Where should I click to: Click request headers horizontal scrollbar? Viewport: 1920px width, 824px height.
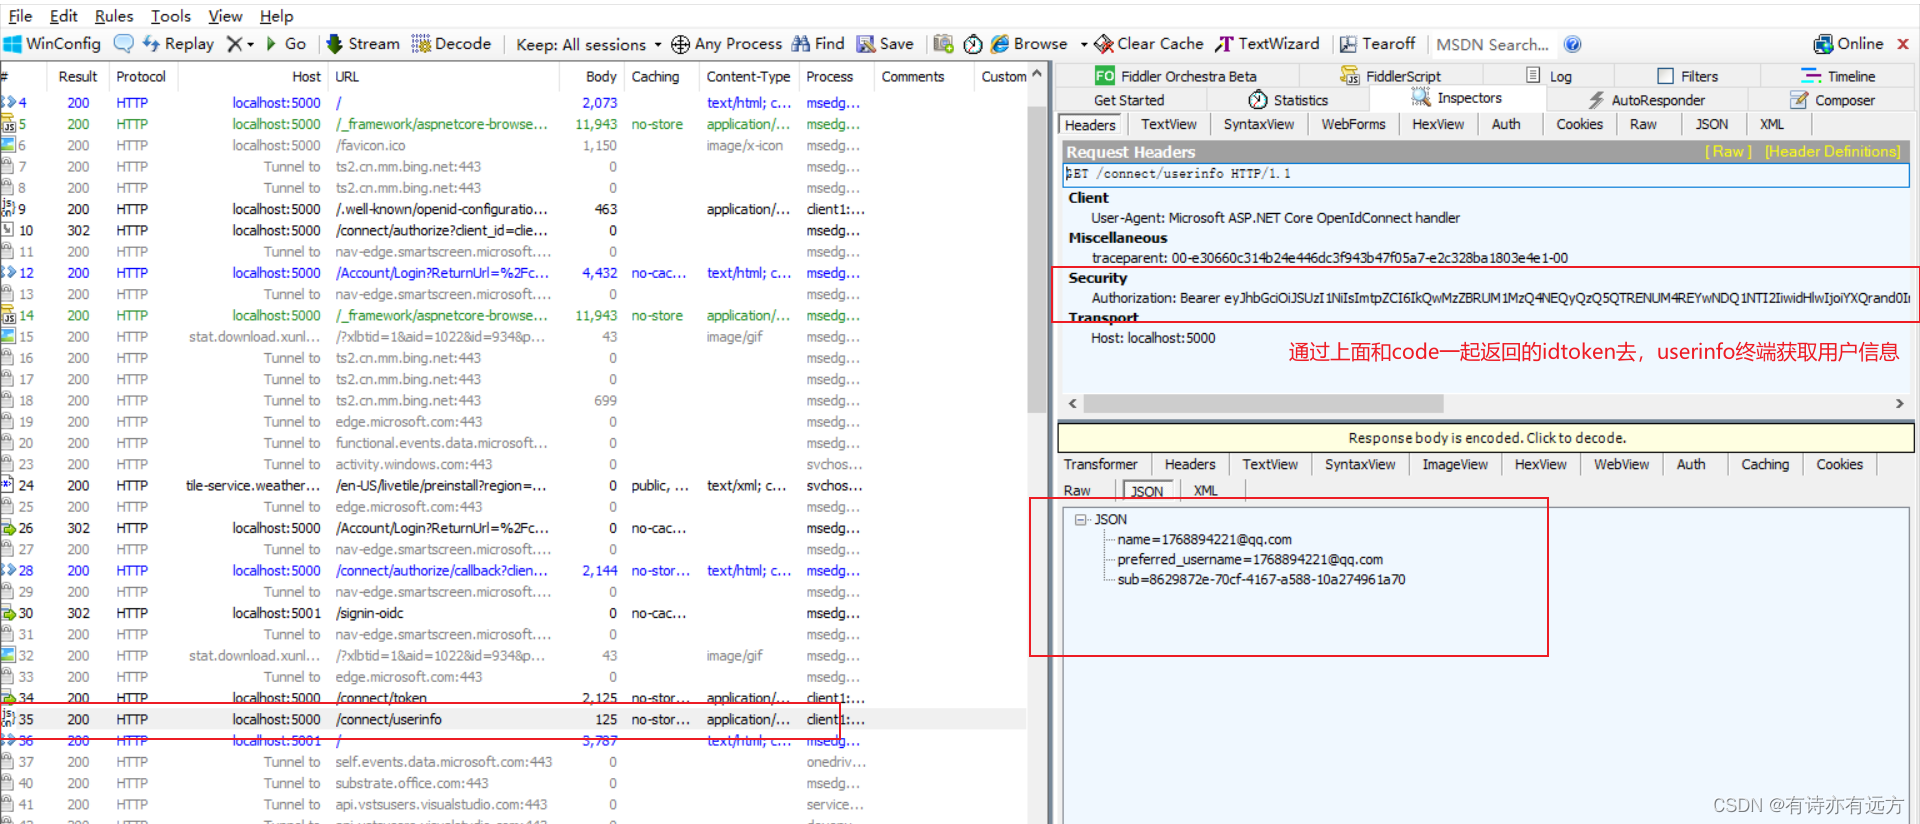(1263, 403)
